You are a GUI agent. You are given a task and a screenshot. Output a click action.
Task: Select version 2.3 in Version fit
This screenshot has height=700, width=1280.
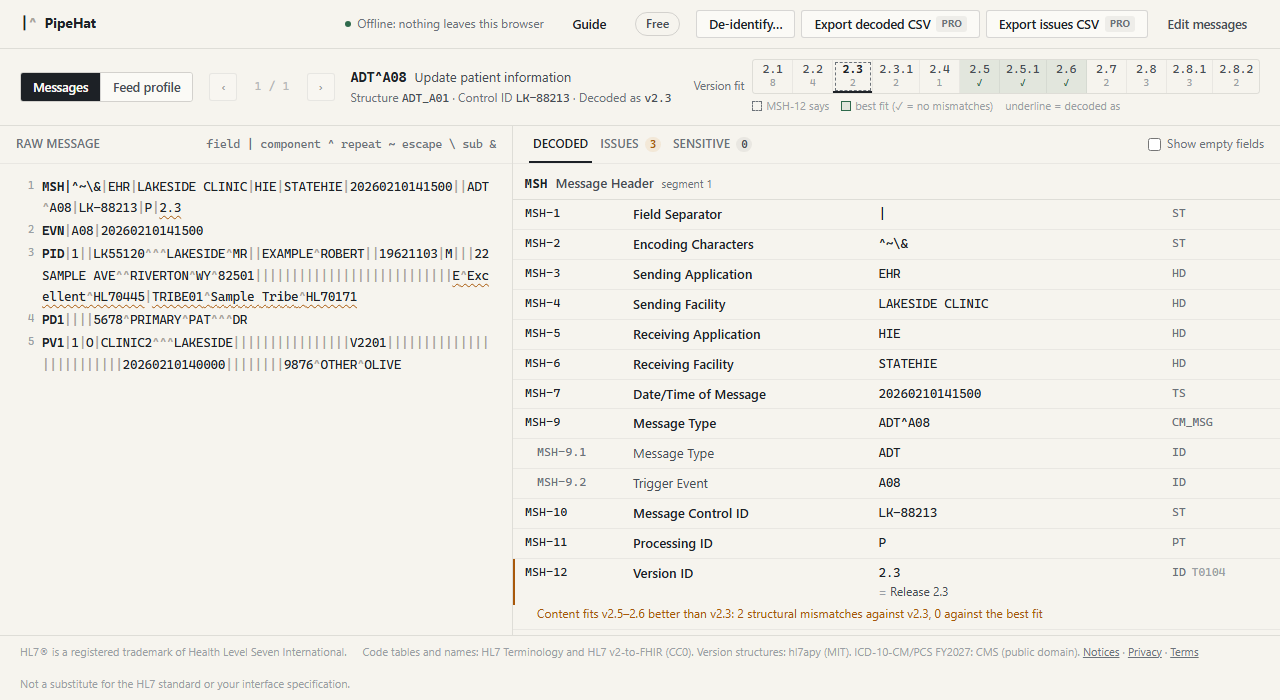point(853,76)
